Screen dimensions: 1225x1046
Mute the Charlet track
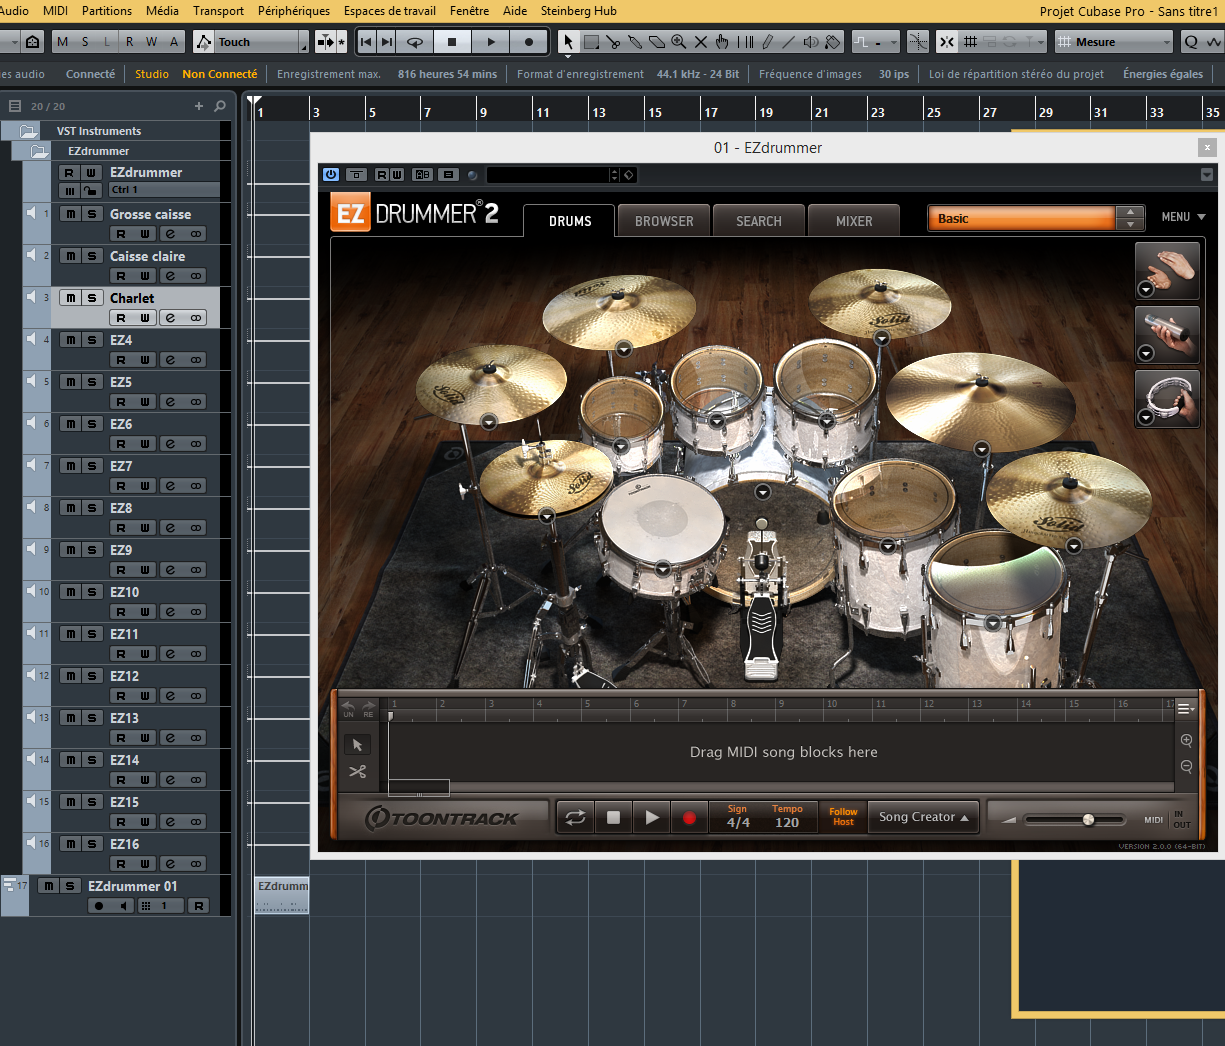point(70,298)
